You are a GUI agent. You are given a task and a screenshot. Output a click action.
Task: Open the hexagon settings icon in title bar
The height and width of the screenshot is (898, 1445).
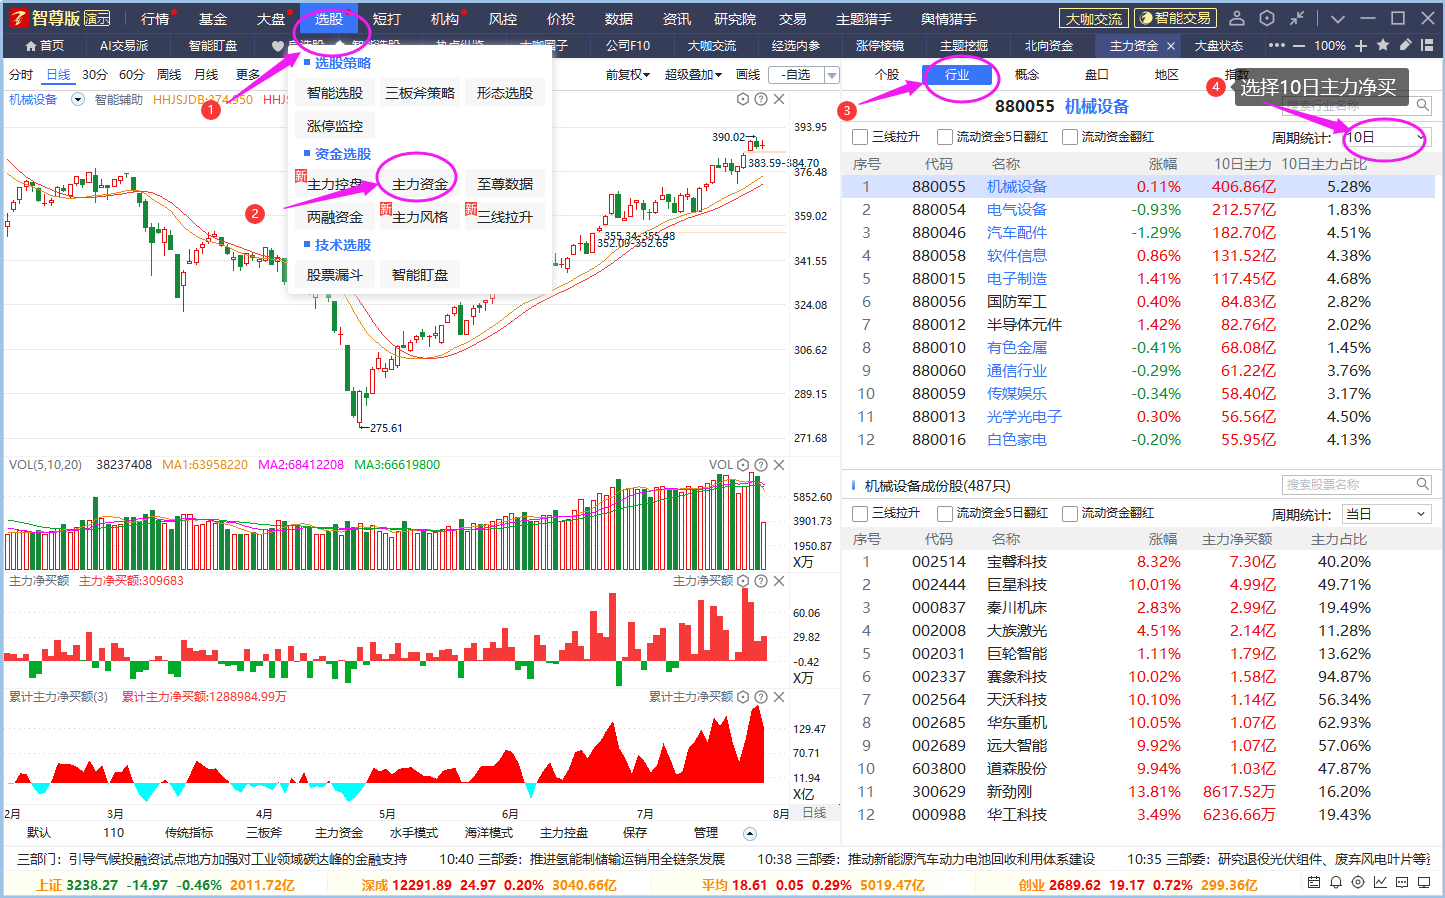pos(1267,18)
